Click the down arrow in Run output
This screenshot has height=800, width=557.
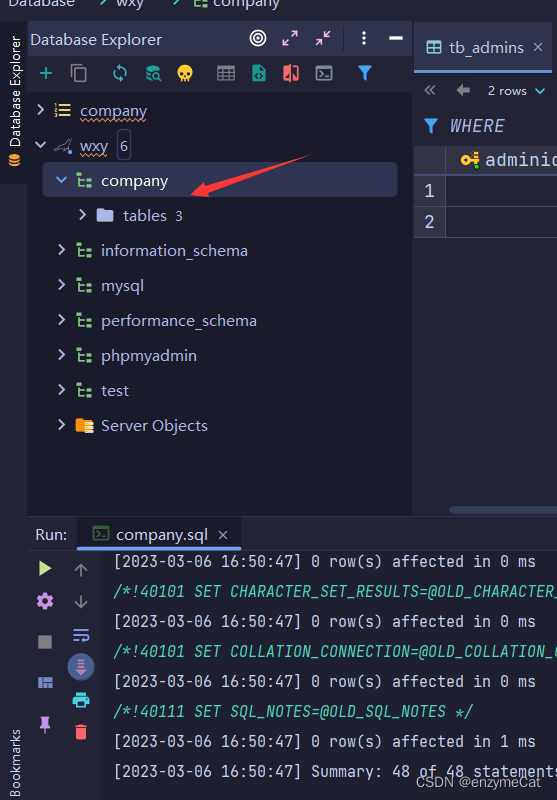tap(81, 602)
